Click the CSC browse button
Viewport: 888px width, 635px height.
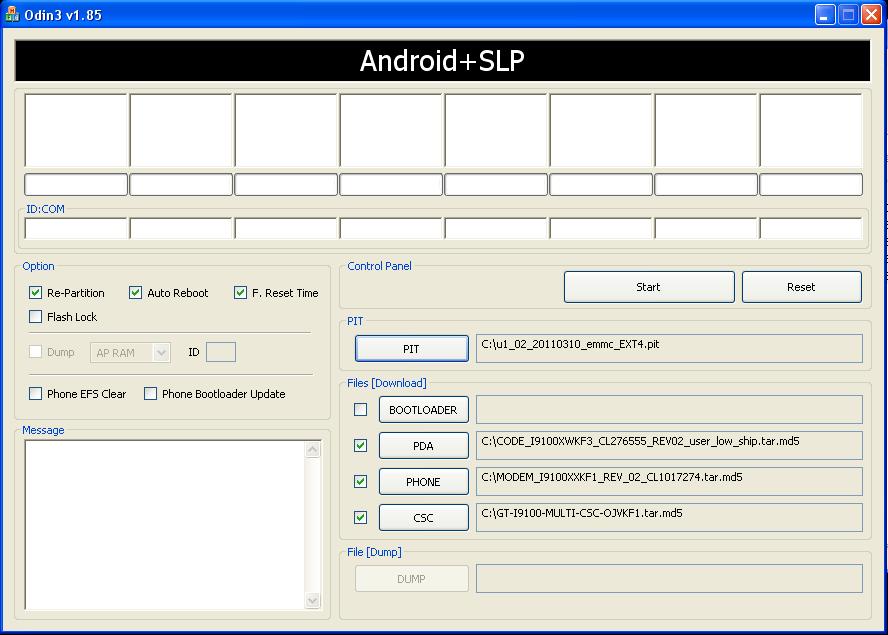pyautogui.click(x=424, y=517)
